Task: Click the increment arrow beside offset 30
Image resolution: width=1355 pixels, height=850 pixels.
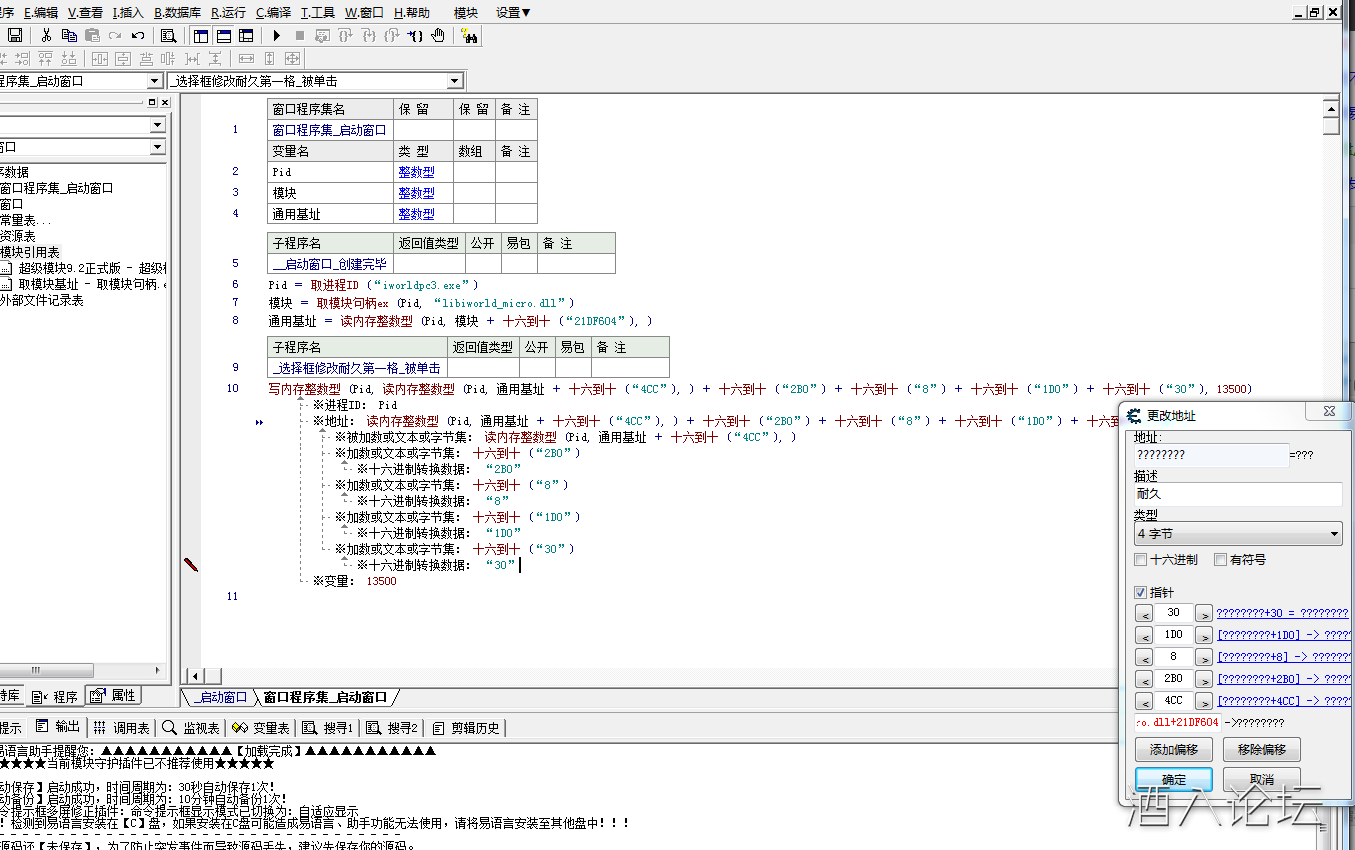Action: click(1204, 613)
